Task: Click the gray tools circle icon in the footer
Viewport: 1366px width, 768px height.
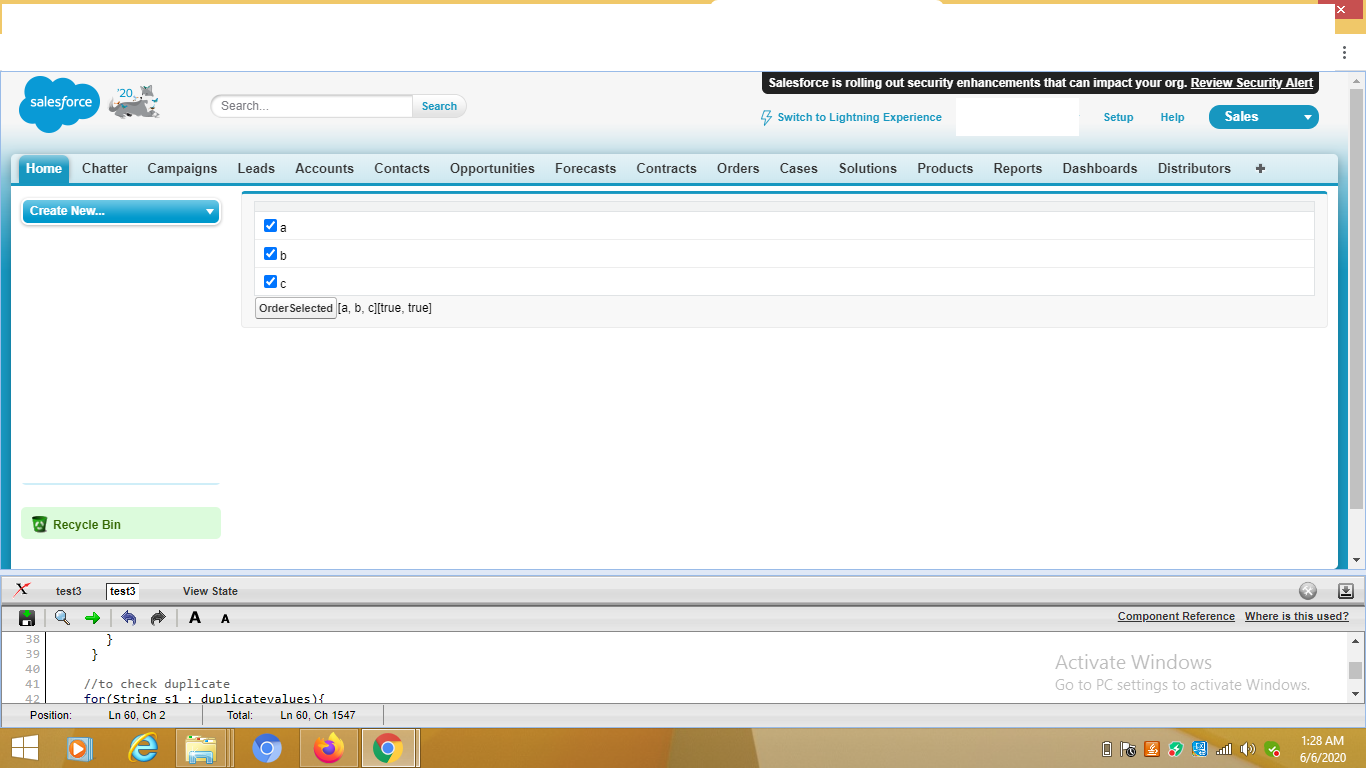Action: [x=1307, y=591]
